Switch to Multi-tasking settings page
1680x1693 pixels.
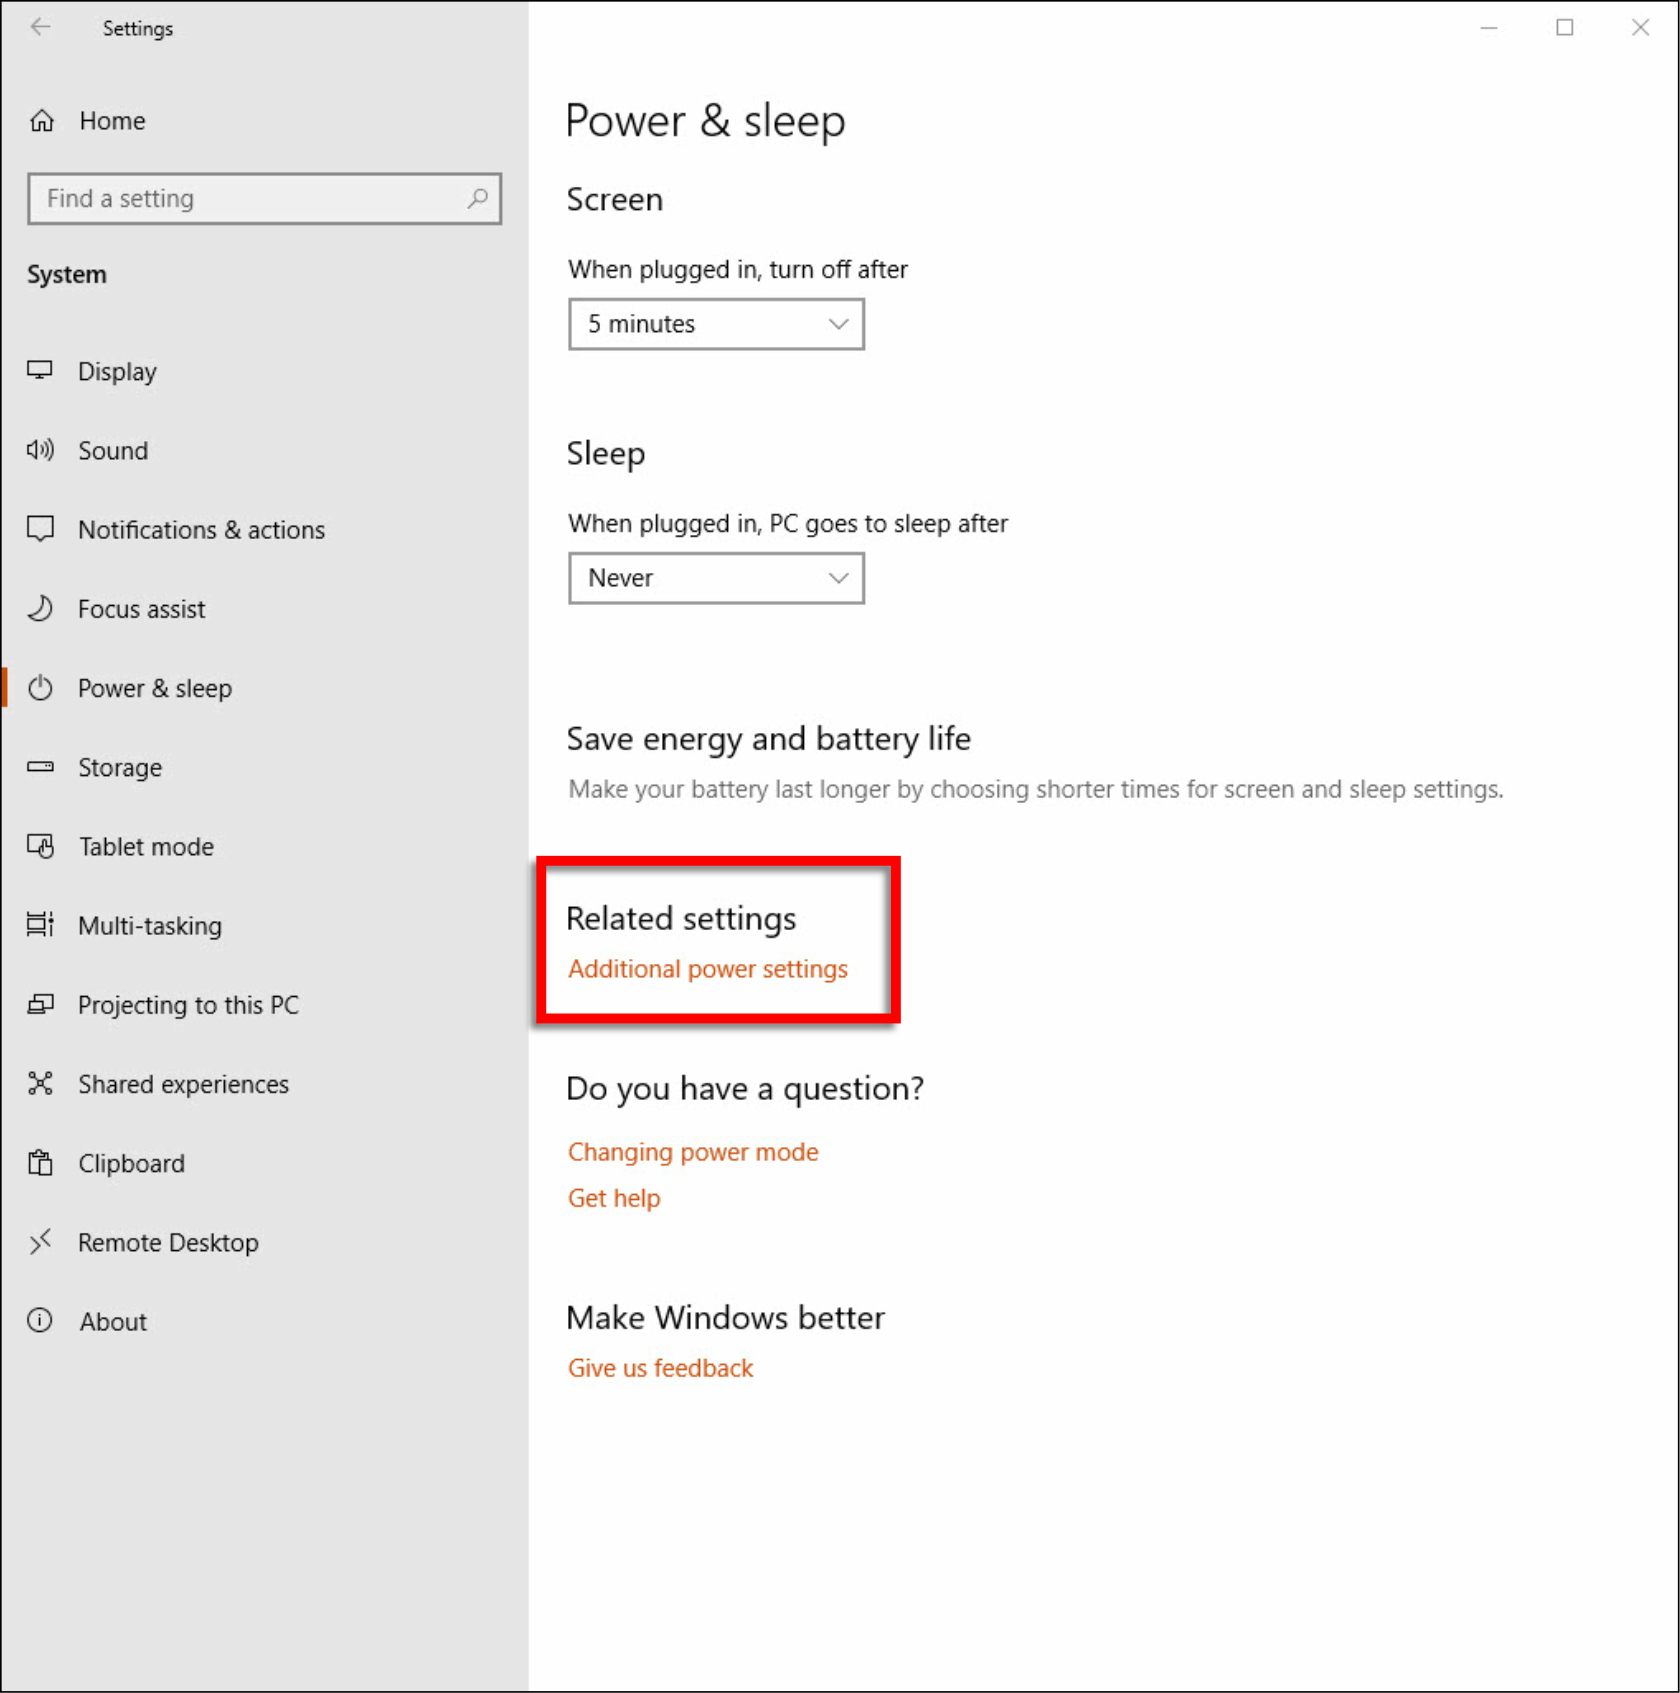(150, 926)
